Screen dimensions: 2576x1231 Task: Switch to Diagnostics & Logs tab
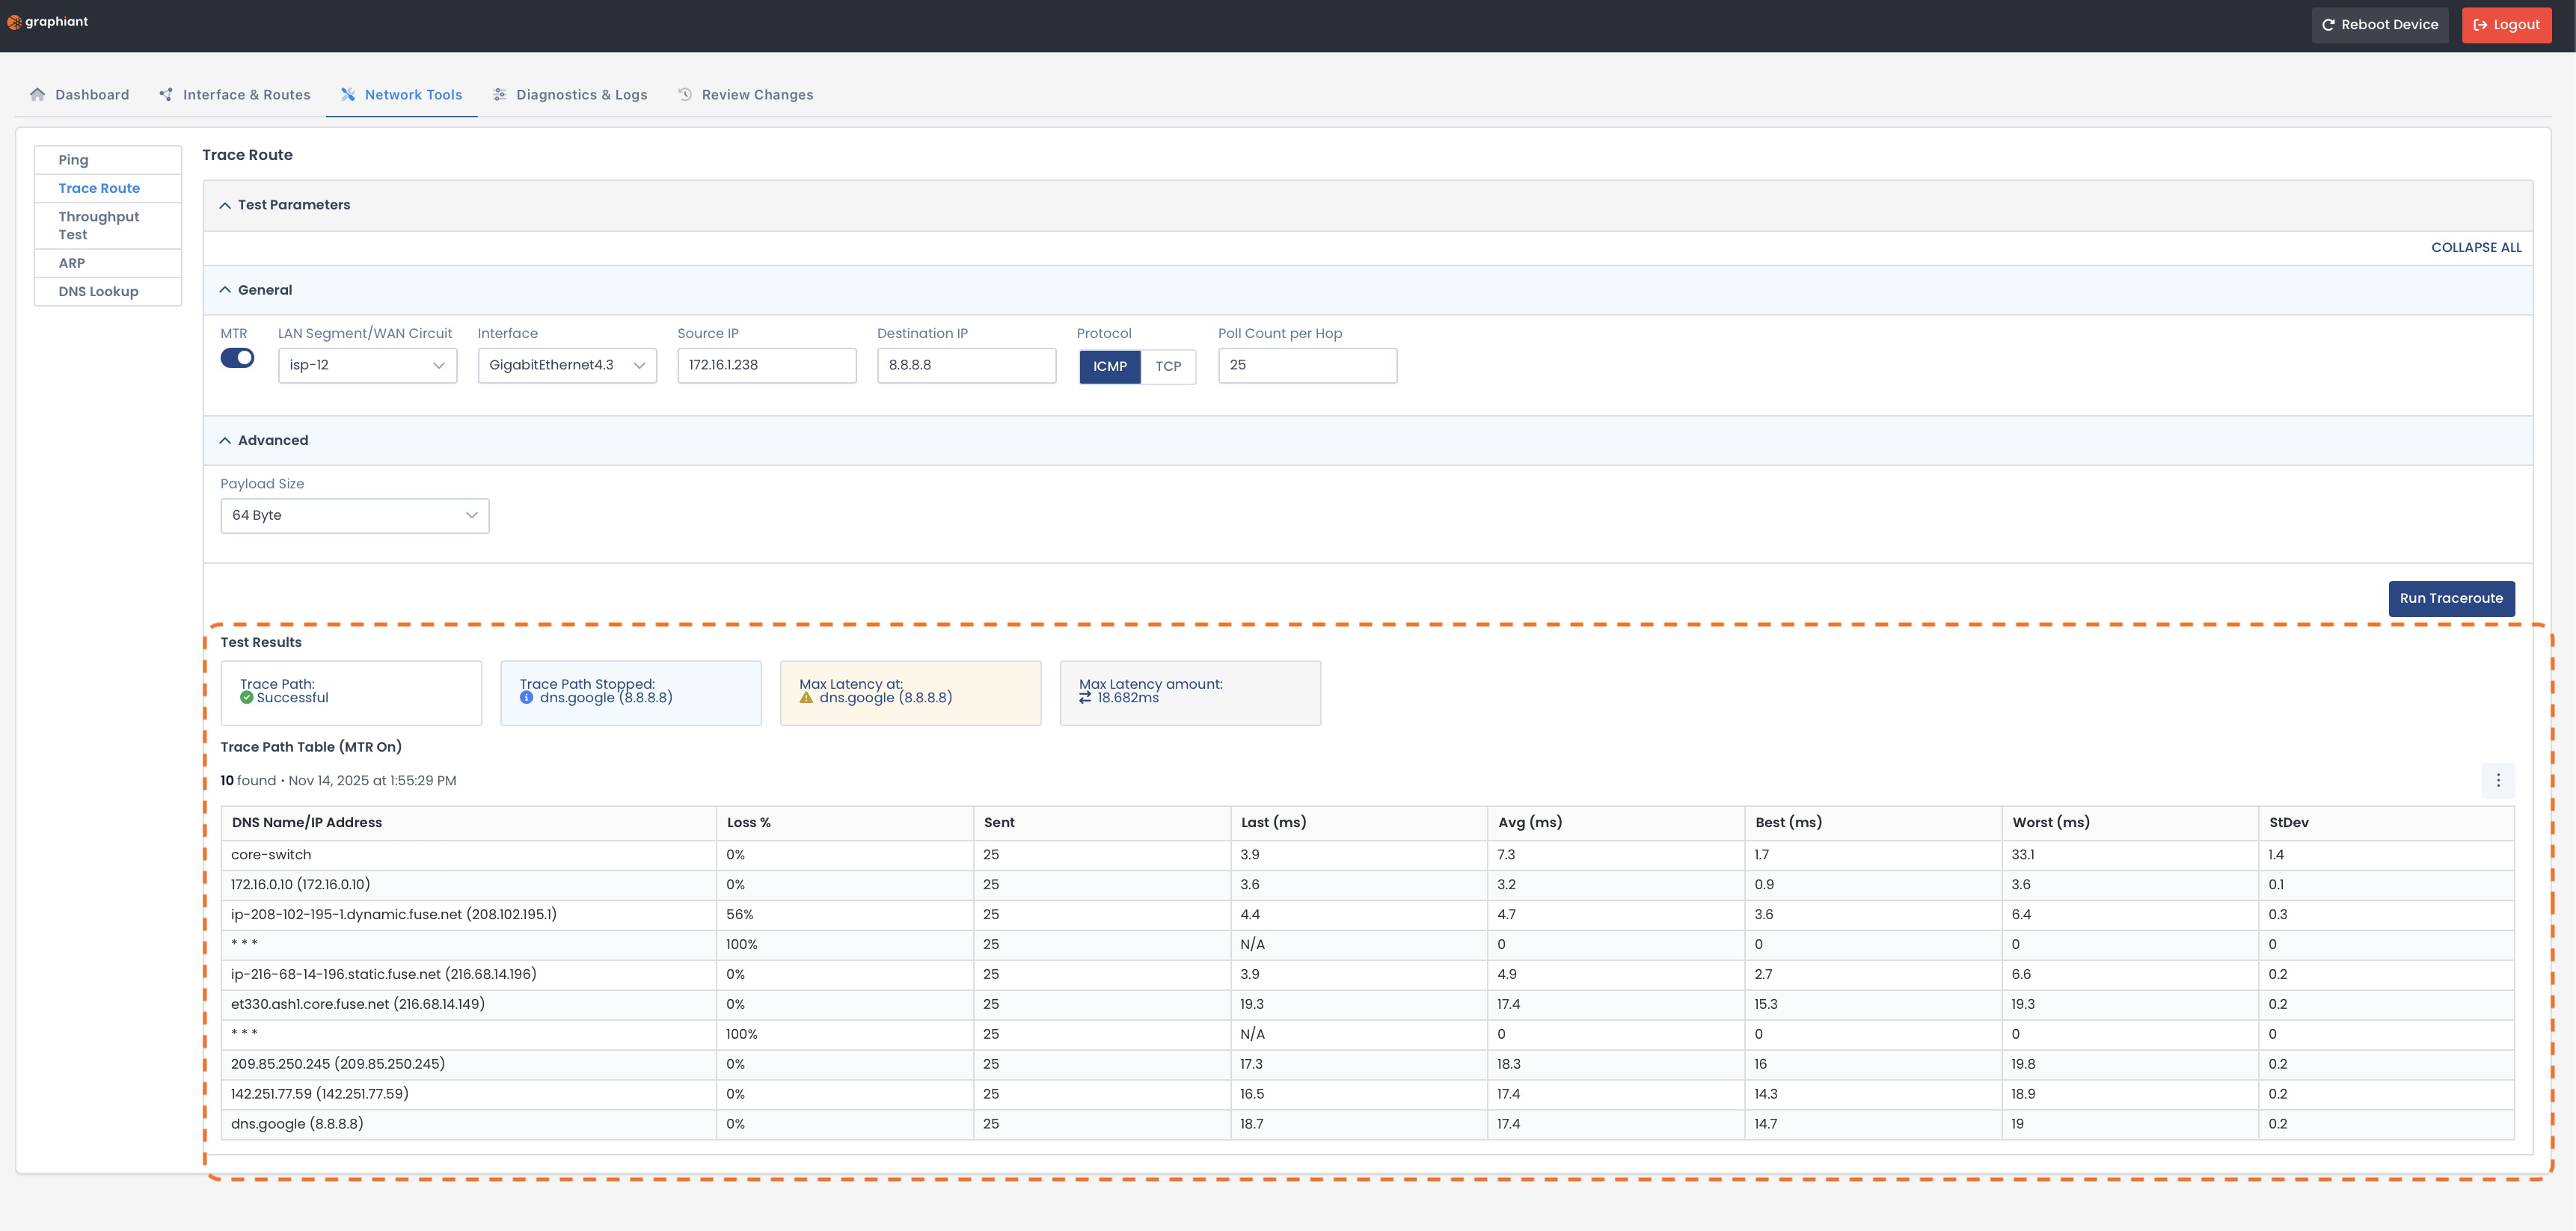point(570,94)
